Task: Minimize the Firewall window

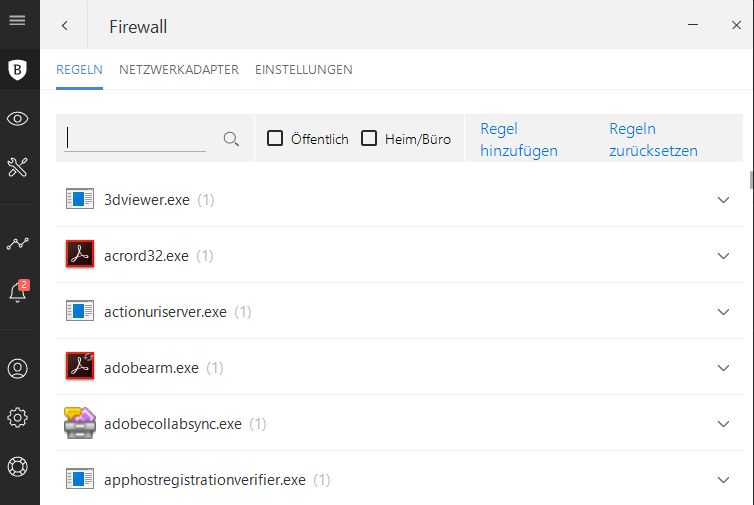Action: click(693, 25)
